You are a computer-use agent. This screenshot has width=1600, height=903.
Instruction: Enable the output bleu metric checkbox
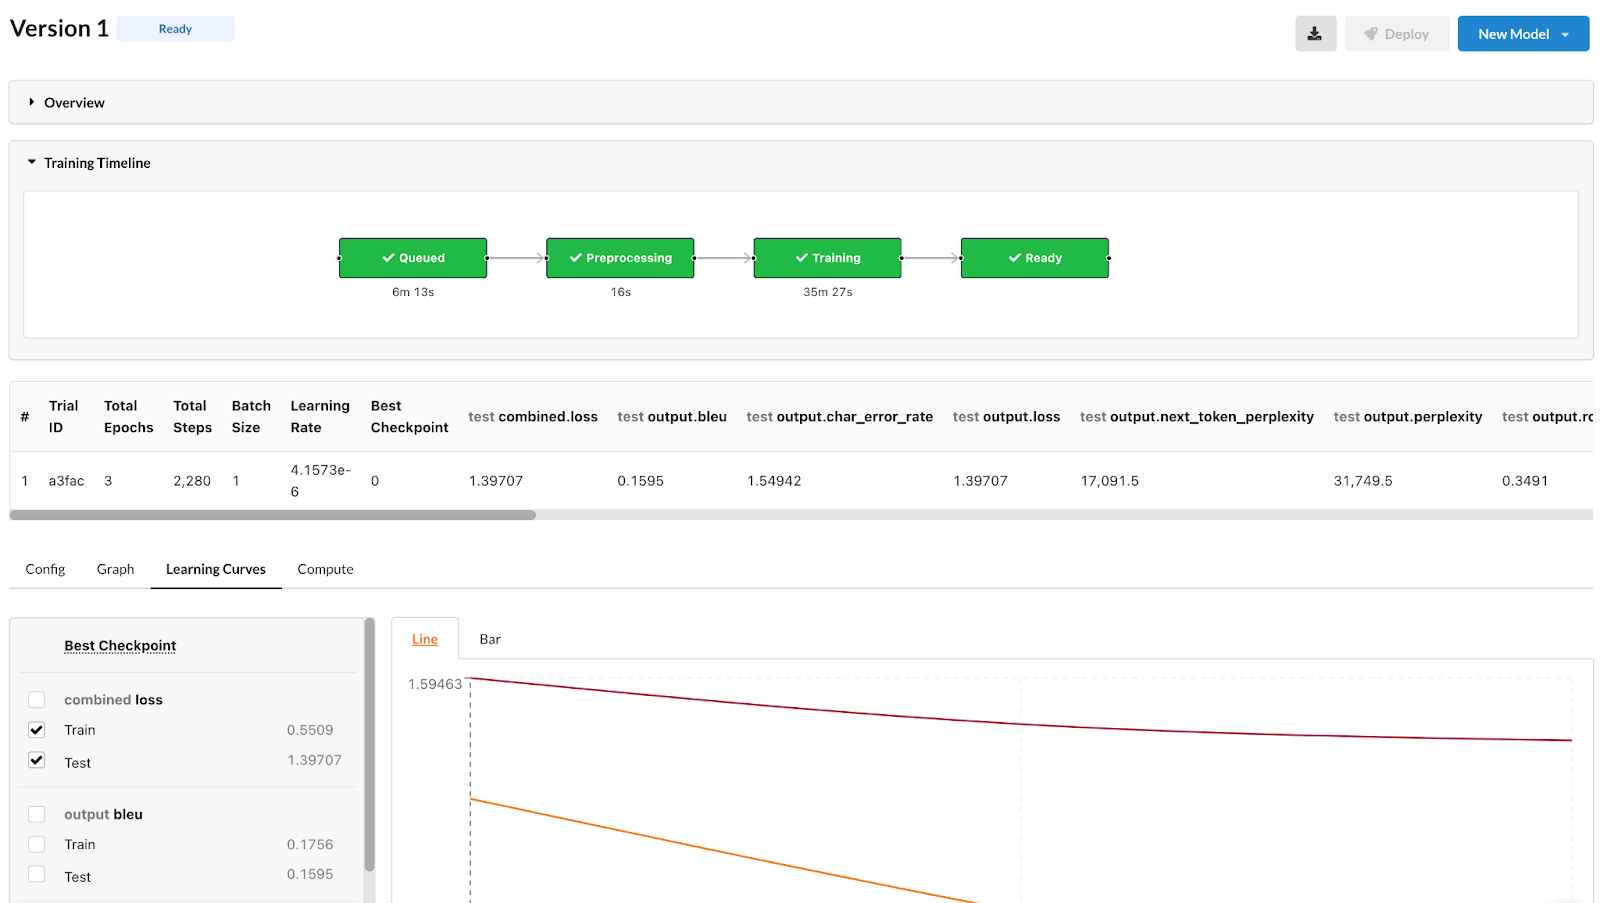tap(36, 813)
